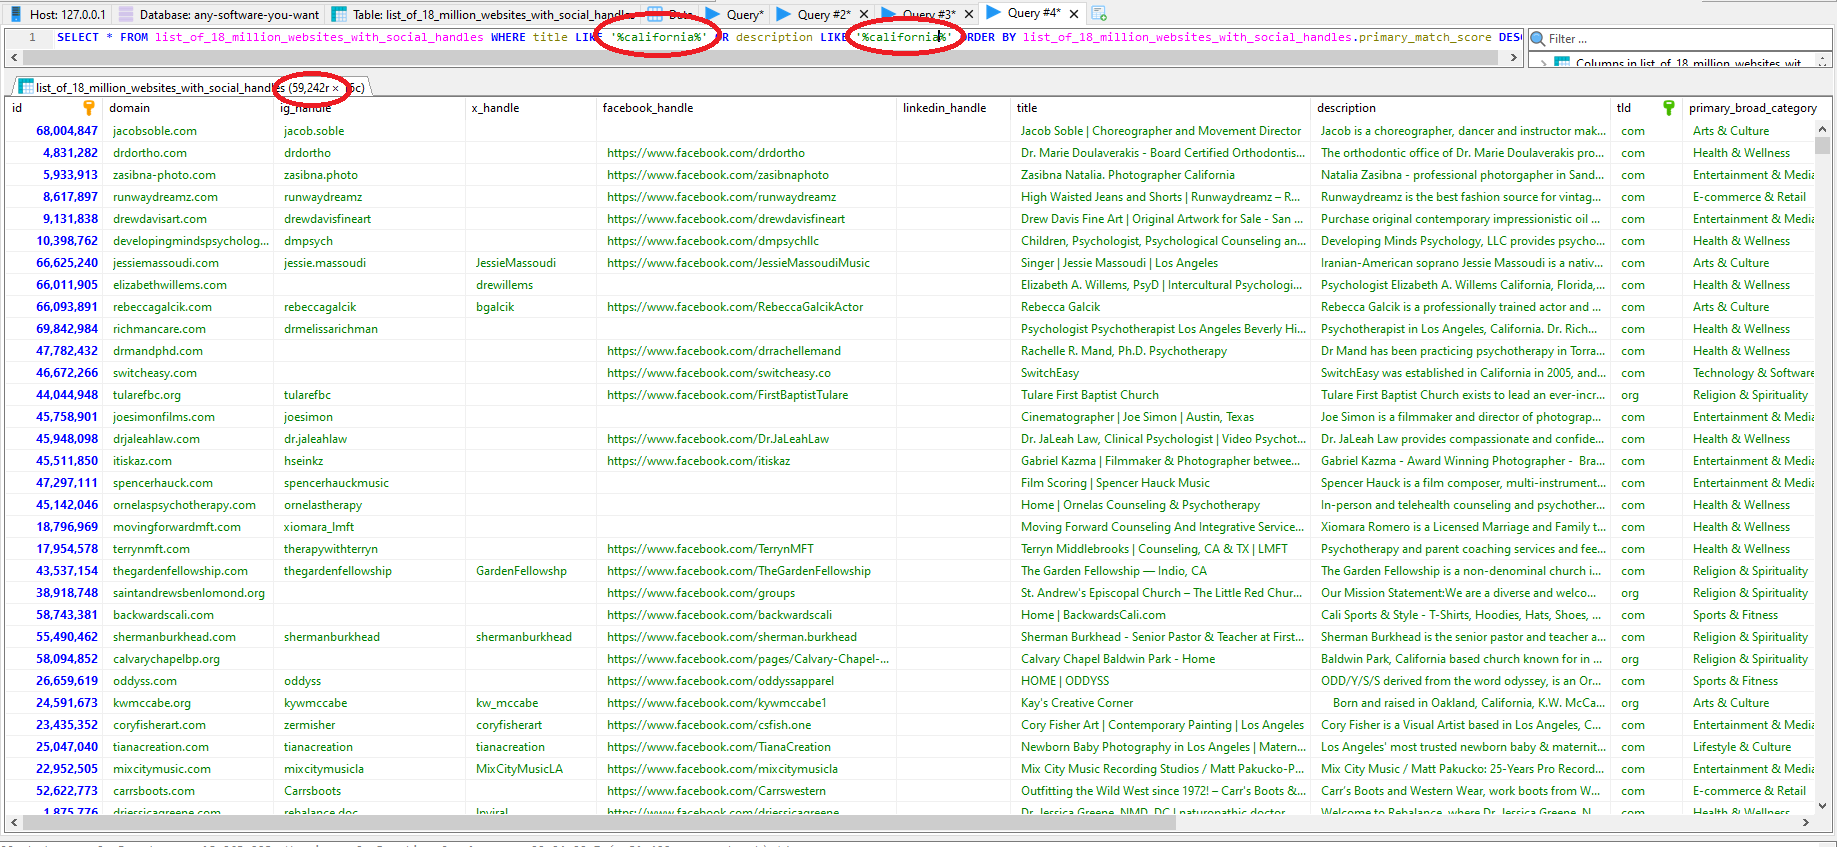Select the id cell 68,004,847
1837x847 pixels.
coord(55,131)
